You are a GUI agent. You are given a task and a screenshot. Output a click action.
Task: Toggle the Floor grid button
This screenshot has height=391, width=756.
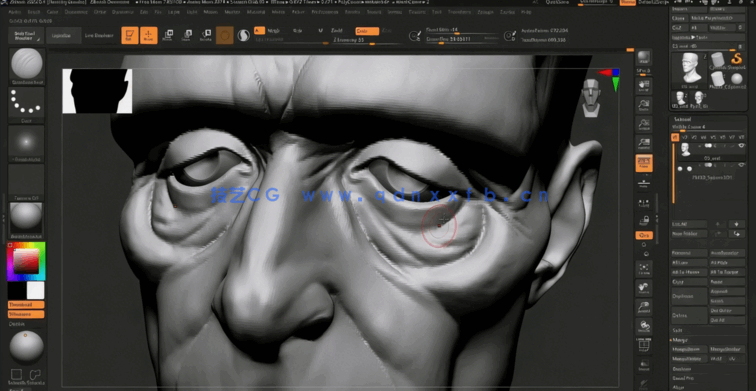pos(644,183)
